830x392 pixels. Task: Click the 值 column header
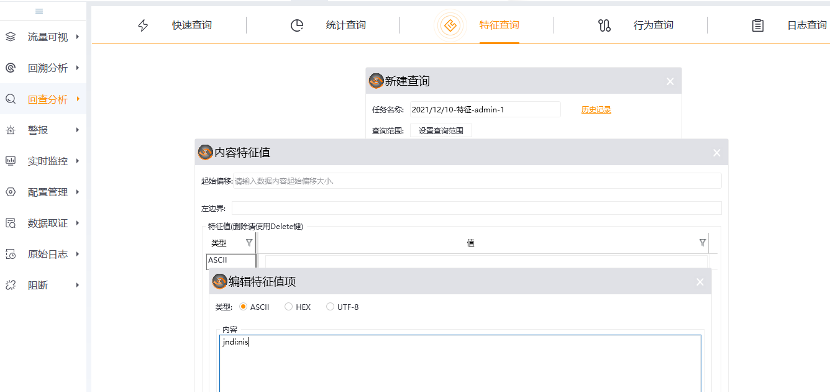coord(483,243)
